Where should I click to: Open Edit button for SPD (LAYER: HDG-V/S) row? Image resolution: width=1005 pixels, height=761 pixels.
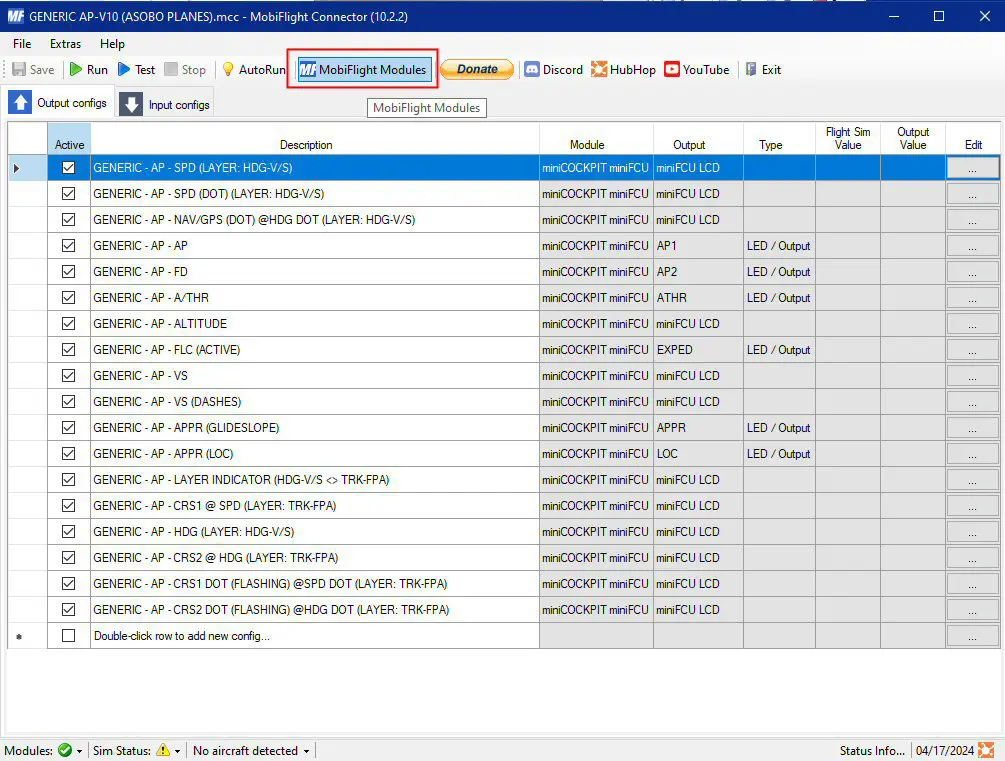[972, 168]
